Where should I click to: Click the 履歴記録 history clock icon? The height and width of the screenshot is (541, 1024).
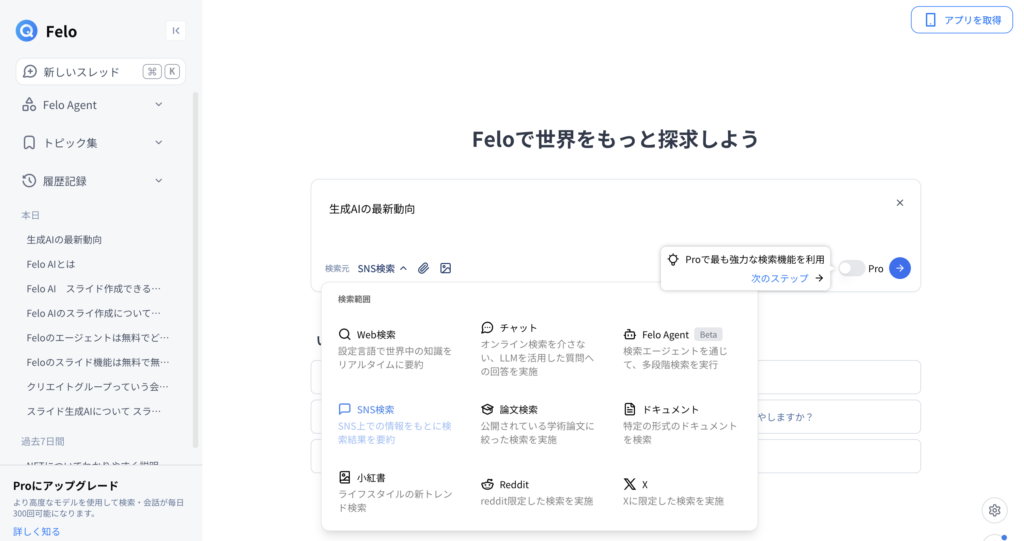pos(29,181)
